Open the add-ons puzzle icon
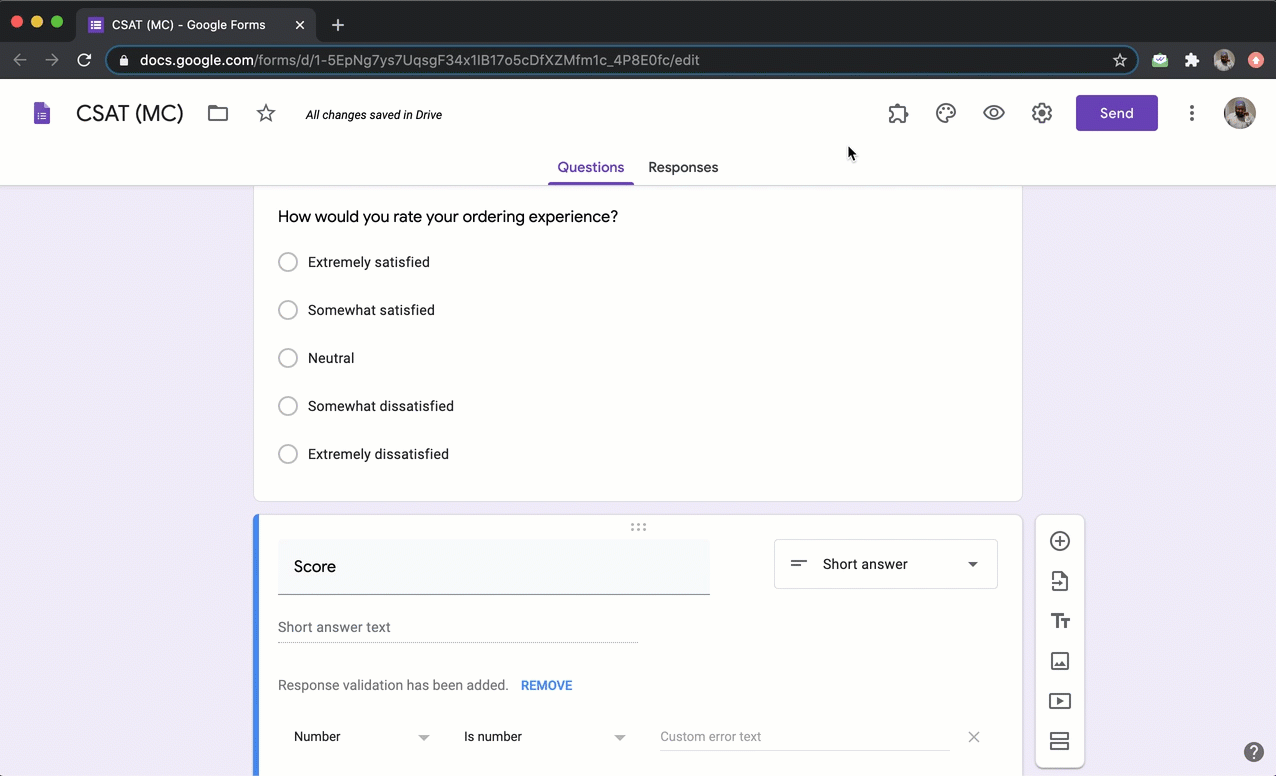 [898, 113]
